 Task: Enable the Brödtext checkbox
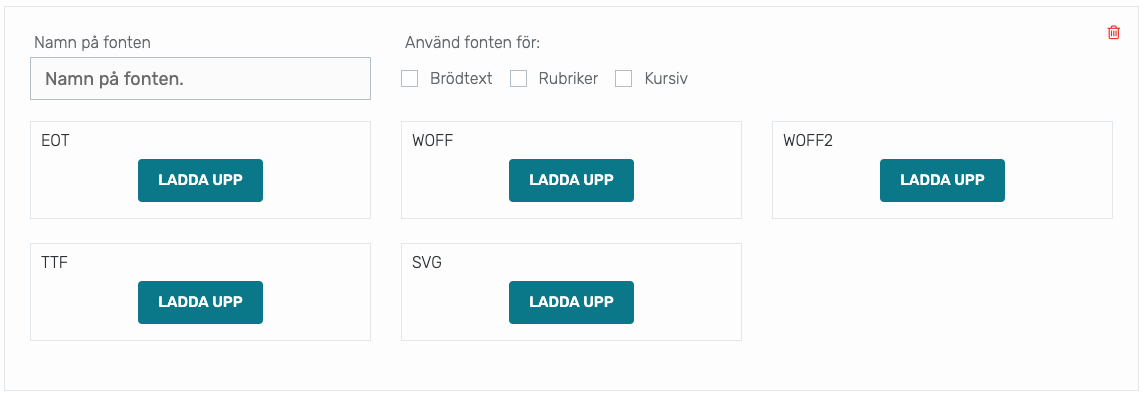pos(409,78)
